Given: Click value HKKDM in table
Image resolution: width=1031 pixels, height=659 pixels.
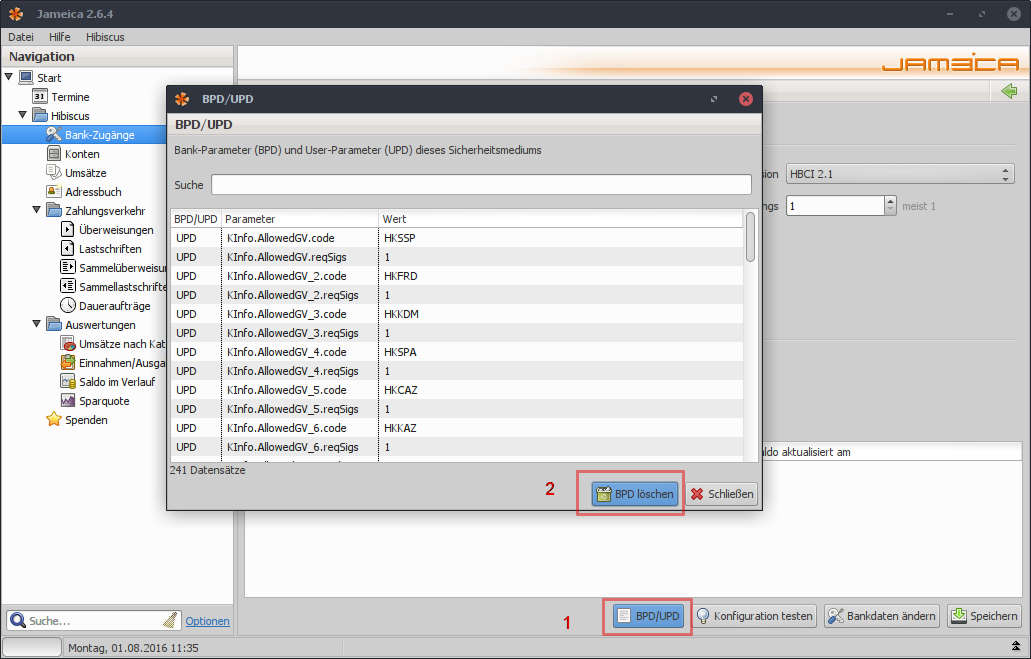Looking at the screenshot, I should (x=402, y=314).
